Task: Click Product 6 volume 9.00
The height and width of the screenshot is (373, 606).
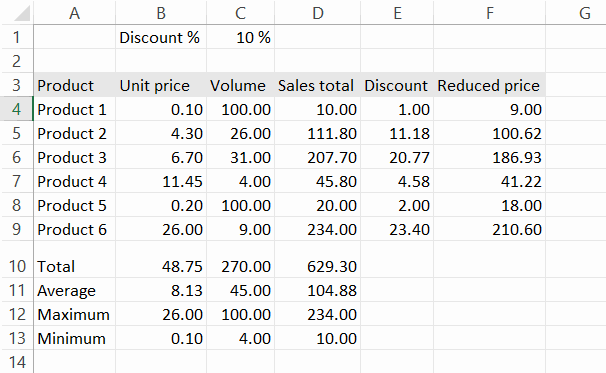Action: pos(240,229)
